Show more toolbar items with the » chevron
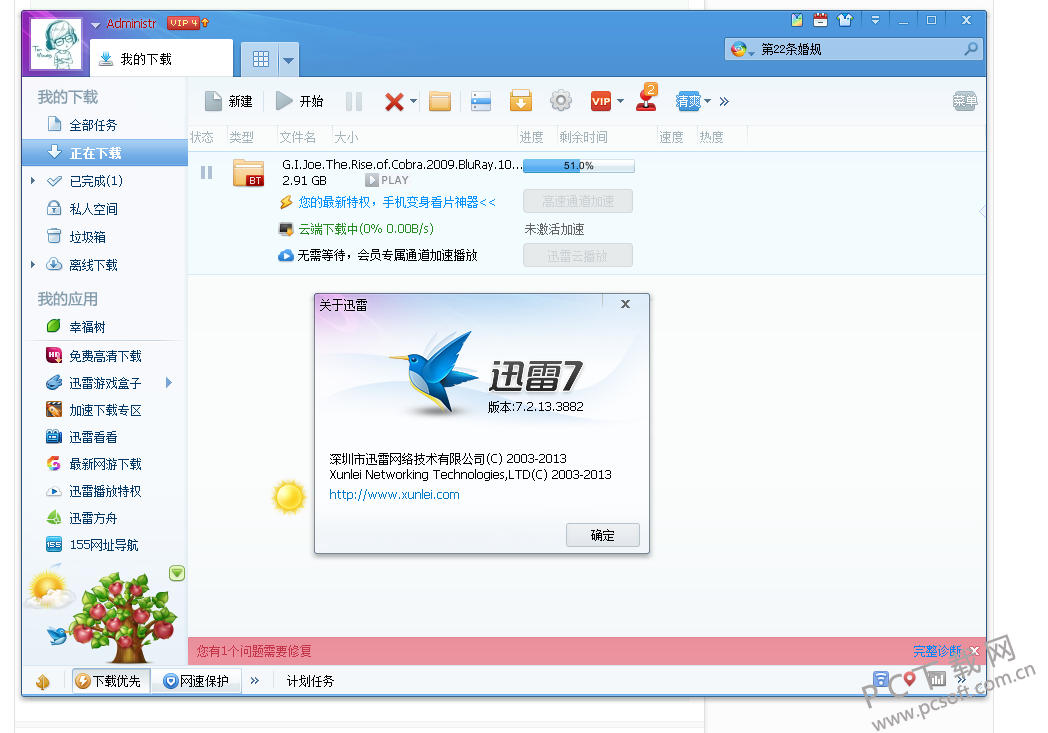 point(724,102)
